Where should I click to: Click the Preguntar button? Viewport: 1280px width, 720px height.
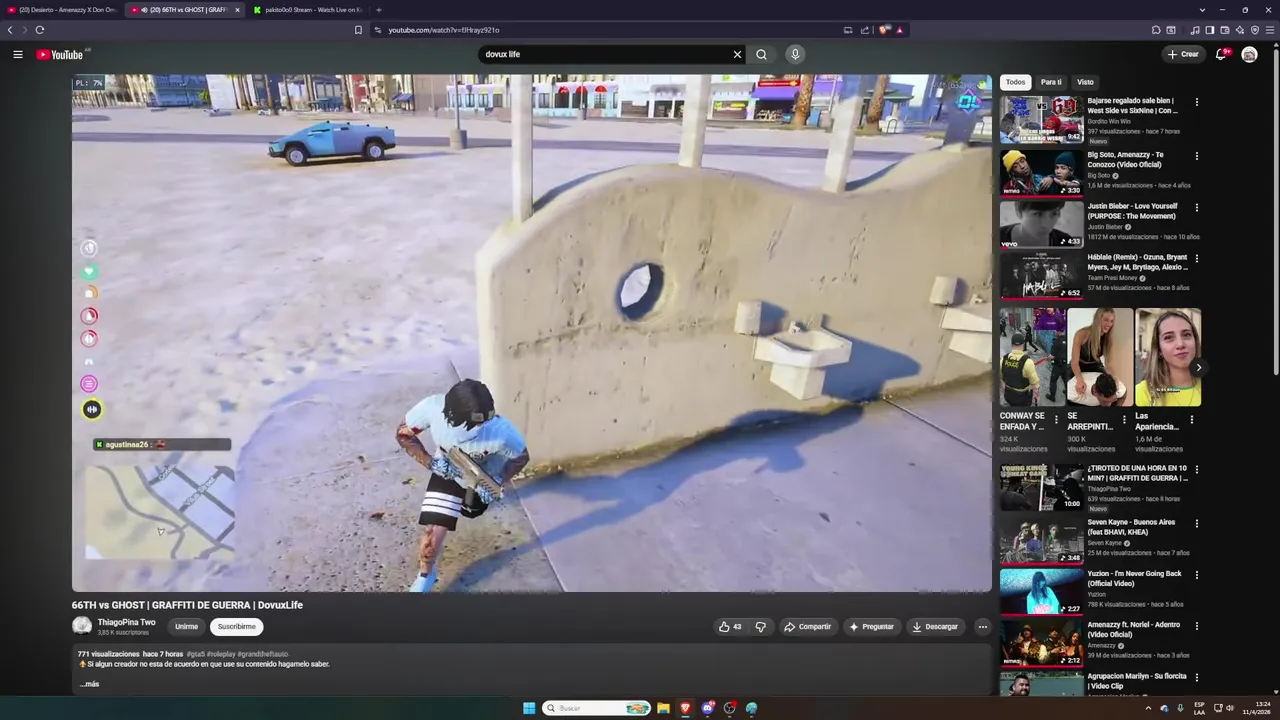[872, 627]
